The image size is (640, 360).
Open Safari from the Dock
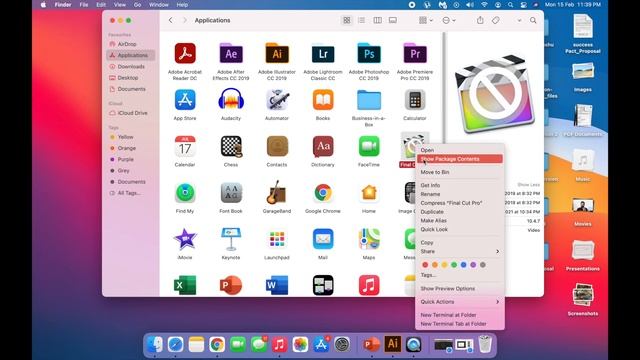click(x=176, y=344)
